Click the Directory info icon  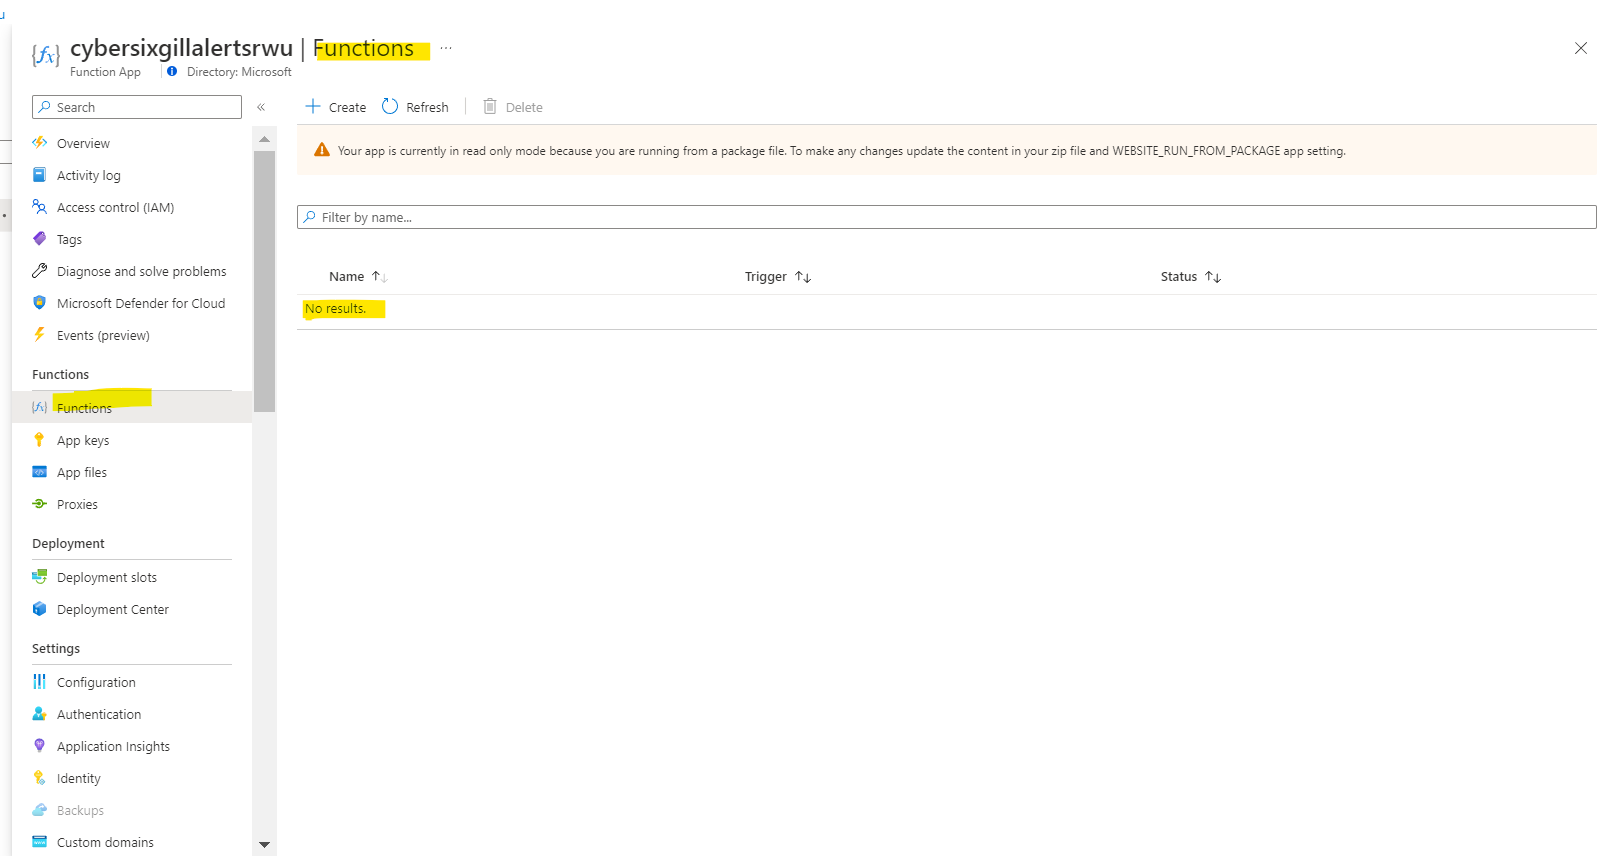[x=172, y=71]
